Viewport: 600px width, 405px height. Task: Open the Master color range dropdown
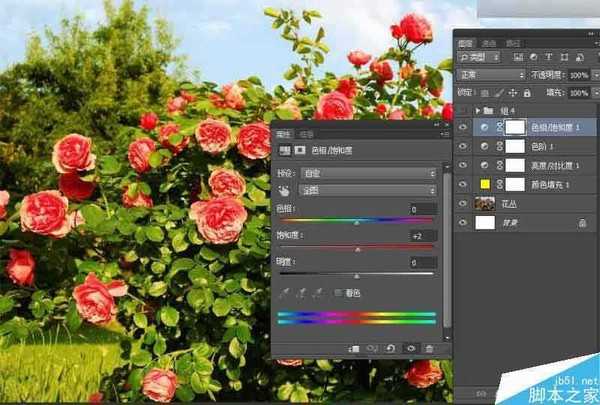(x=368, y=190)
